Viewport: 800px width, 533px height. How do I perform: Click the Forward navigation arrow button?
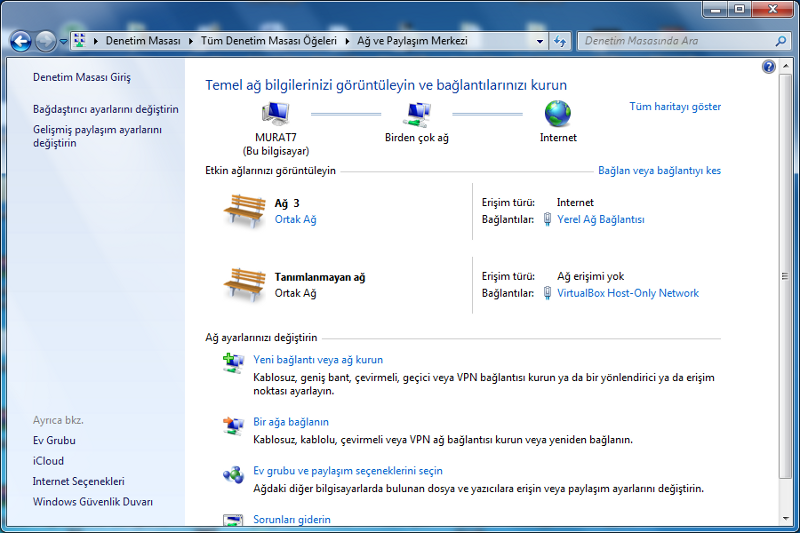[45, 41]
